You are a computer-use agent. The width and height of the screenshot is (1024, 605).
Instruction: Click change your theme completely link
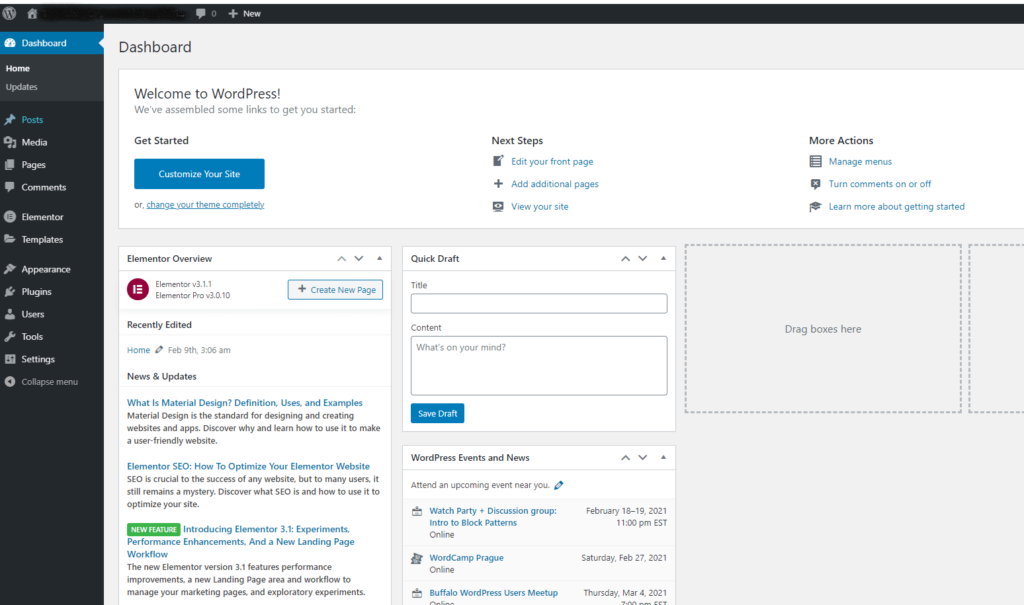[205, 204]
